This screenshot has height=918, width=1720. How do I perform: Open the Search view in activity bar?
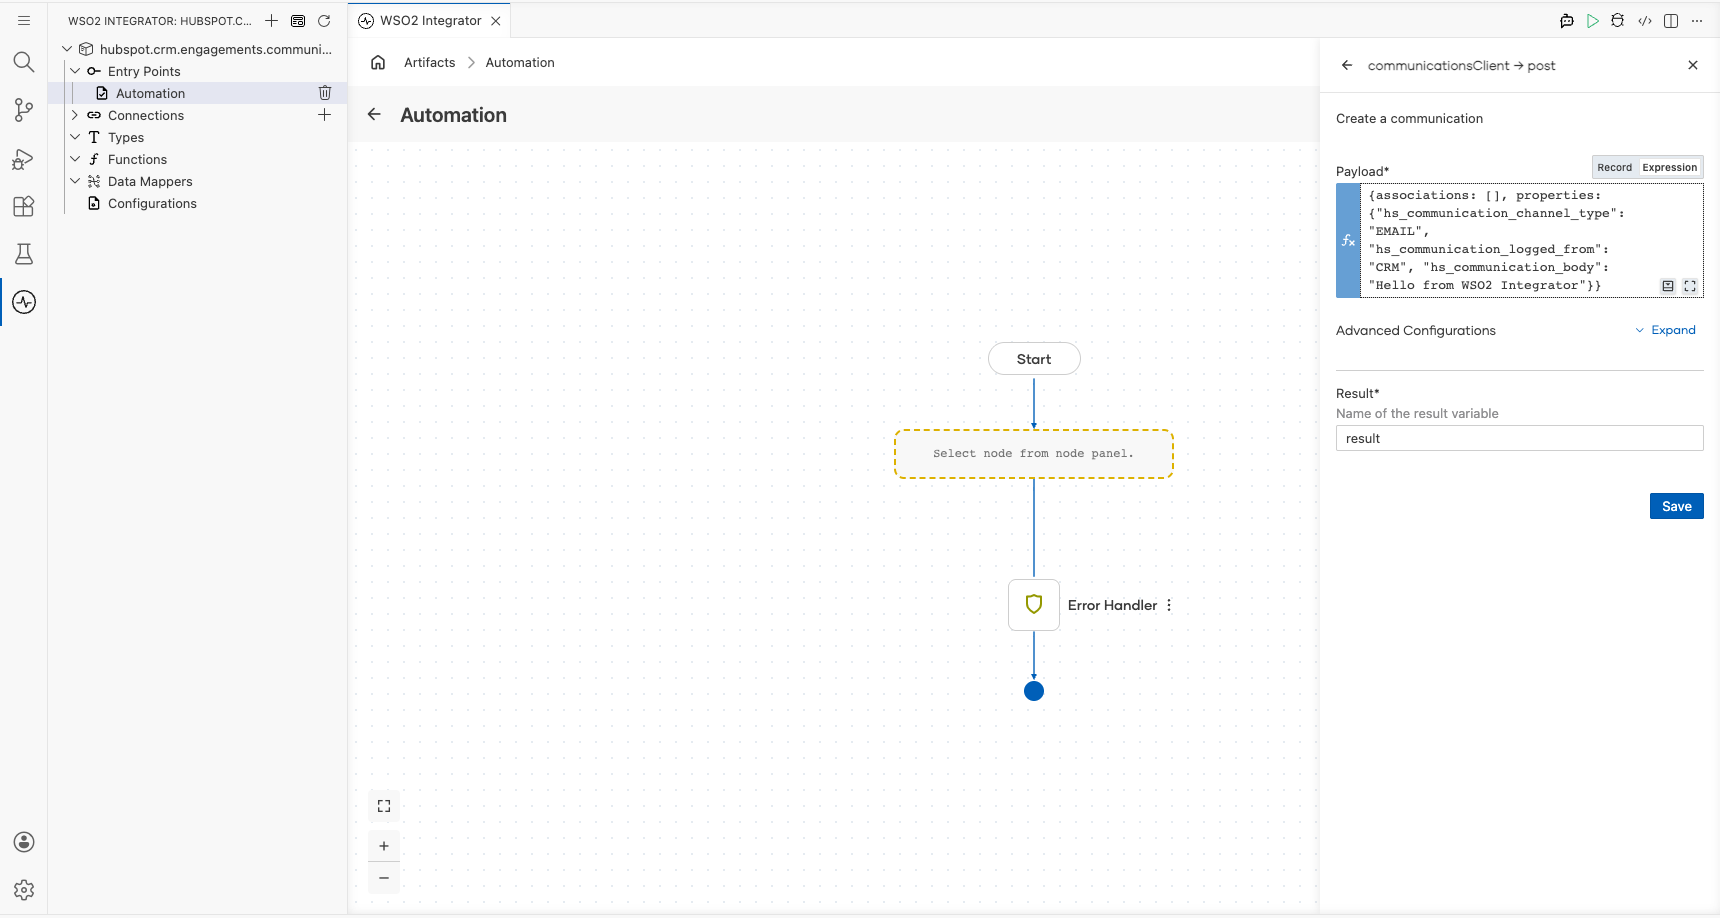24,62
